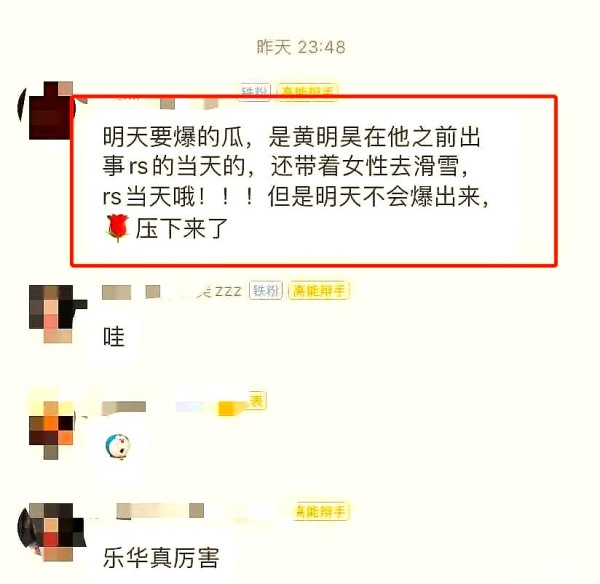
Task: Select the 铁粉 badge next to zzz username
Action: 266,290
